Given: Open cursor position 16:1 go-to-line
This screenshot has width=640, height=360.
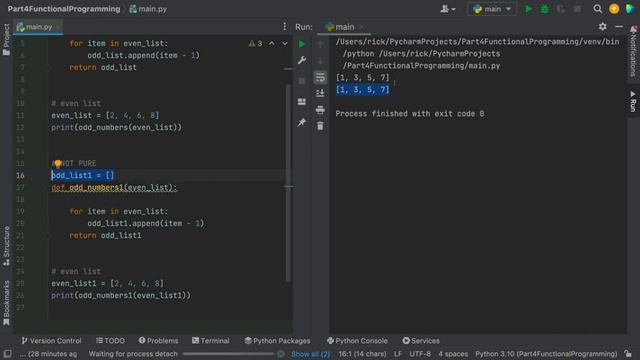Looking at the screenshot, I should (x=362, y=354).
